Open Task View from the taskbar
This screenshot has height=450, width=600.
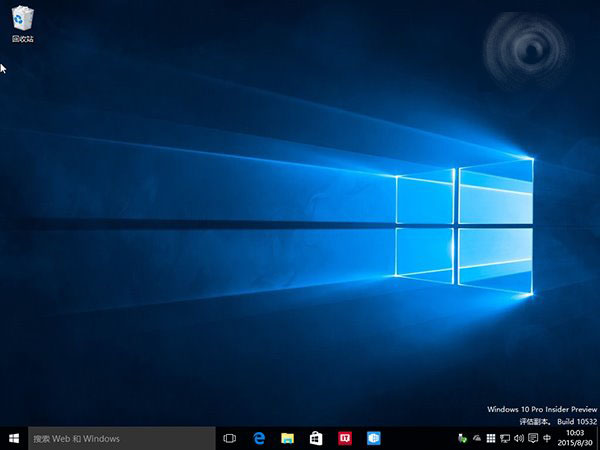pyautogui.click(x=229, y=438)
